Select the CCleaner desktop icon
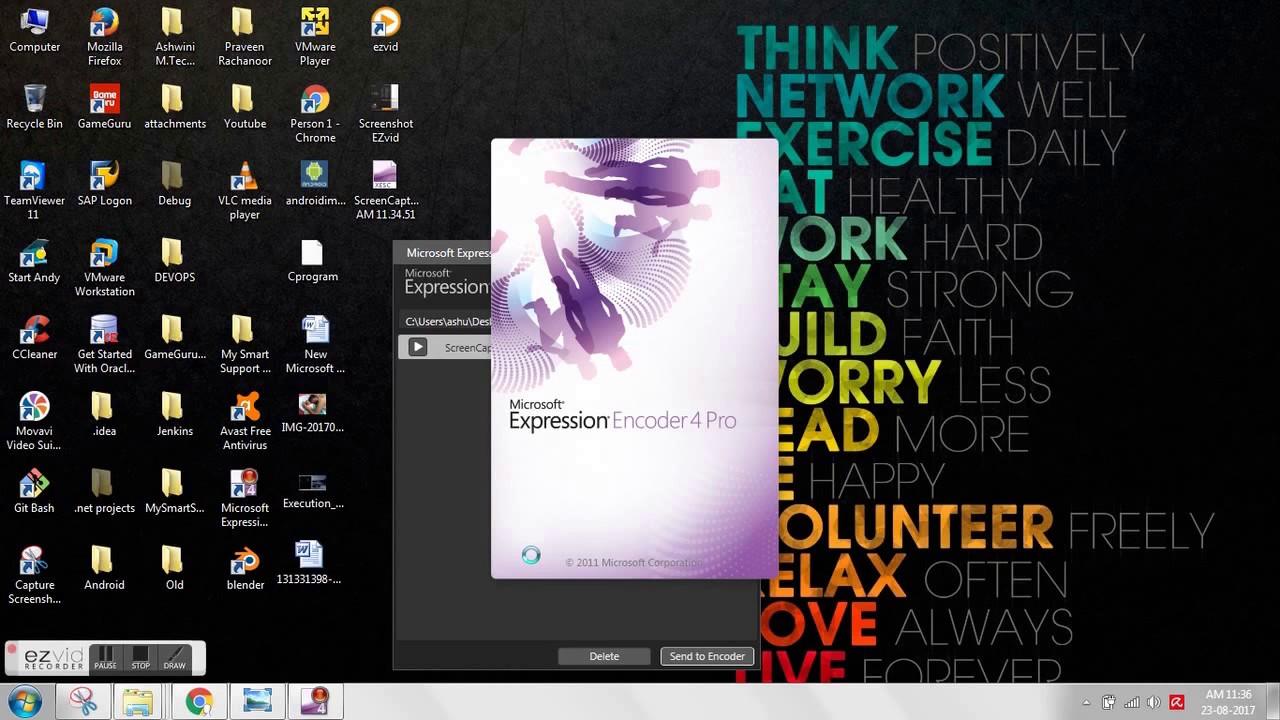This screenshot has height=720, width=1280. point(34,338)
